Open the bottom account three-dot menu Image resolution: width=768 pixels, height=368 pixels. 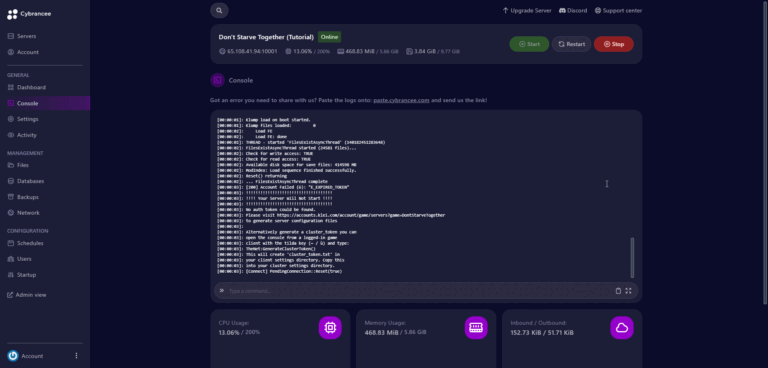tap(76, 356)
